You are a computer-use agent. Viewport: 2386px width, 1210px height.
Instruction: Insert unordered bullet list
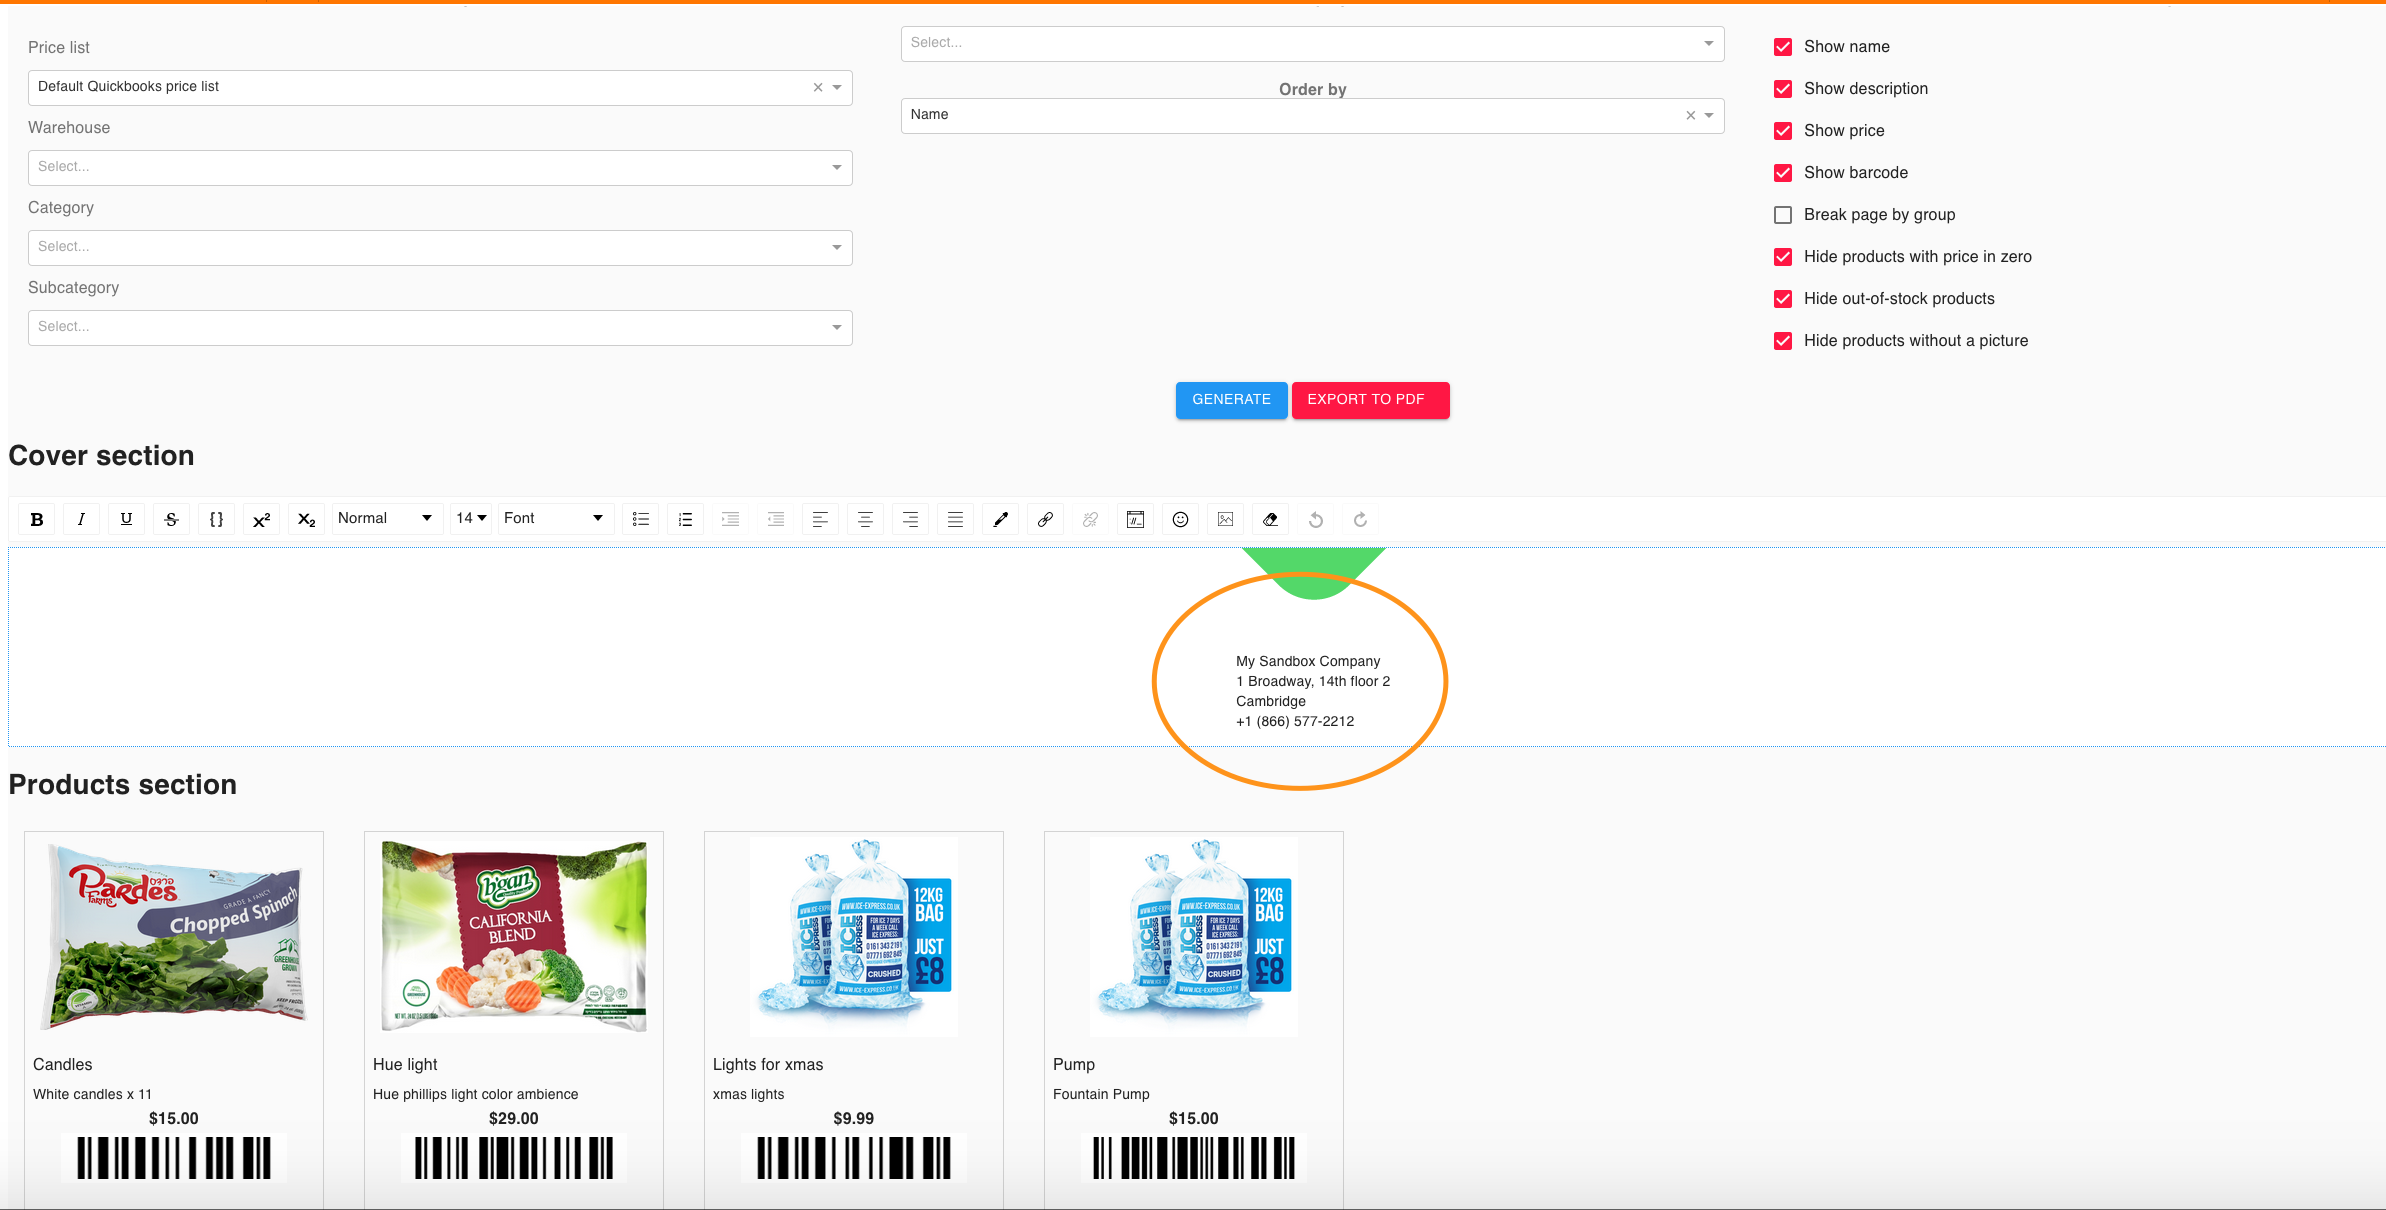[641, 519]
